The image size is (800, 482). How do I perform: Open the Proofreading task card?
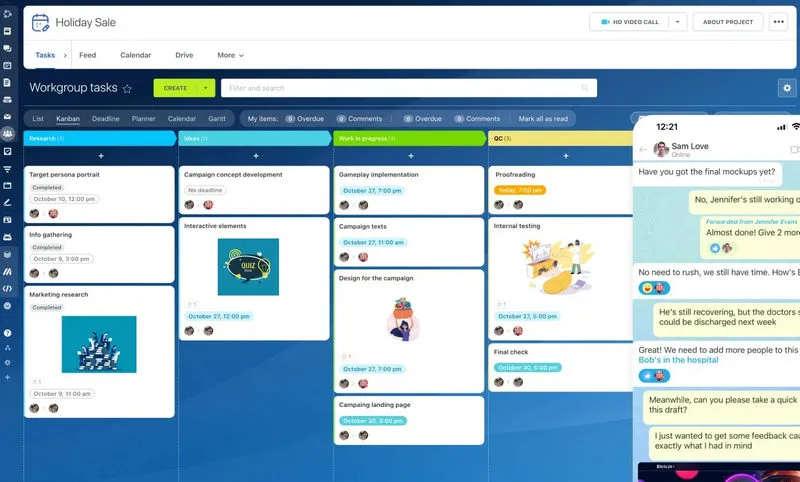pyautogui.click(x=561, y=189)
